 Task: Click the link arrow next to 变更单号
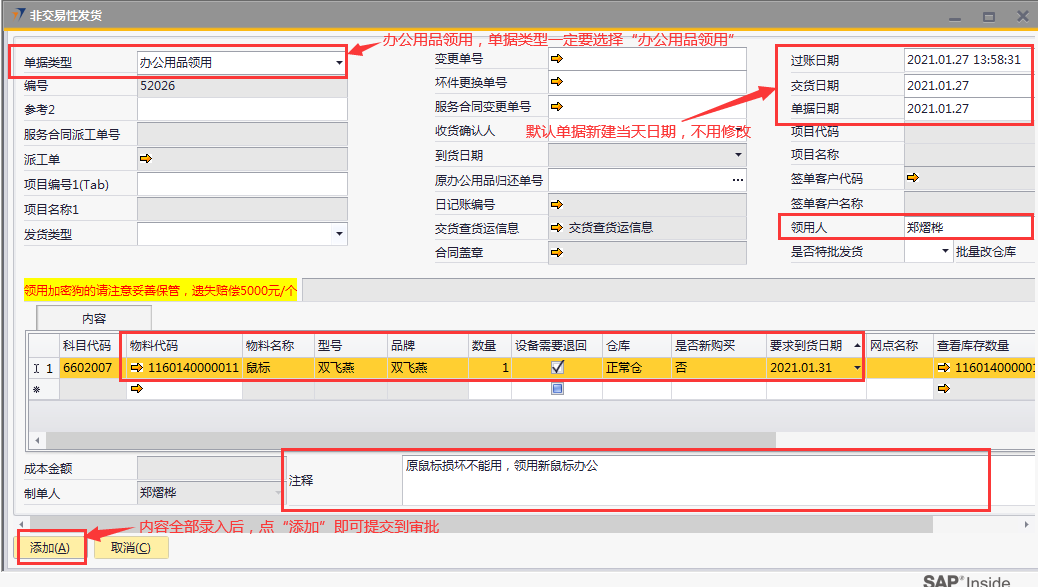[557, 59]
